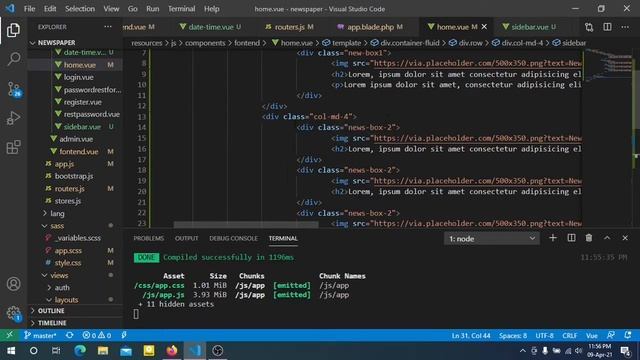The width and height of the screenshot is (640, 360).
Task: Open the Help menu
Action: (x=211, y=9)
